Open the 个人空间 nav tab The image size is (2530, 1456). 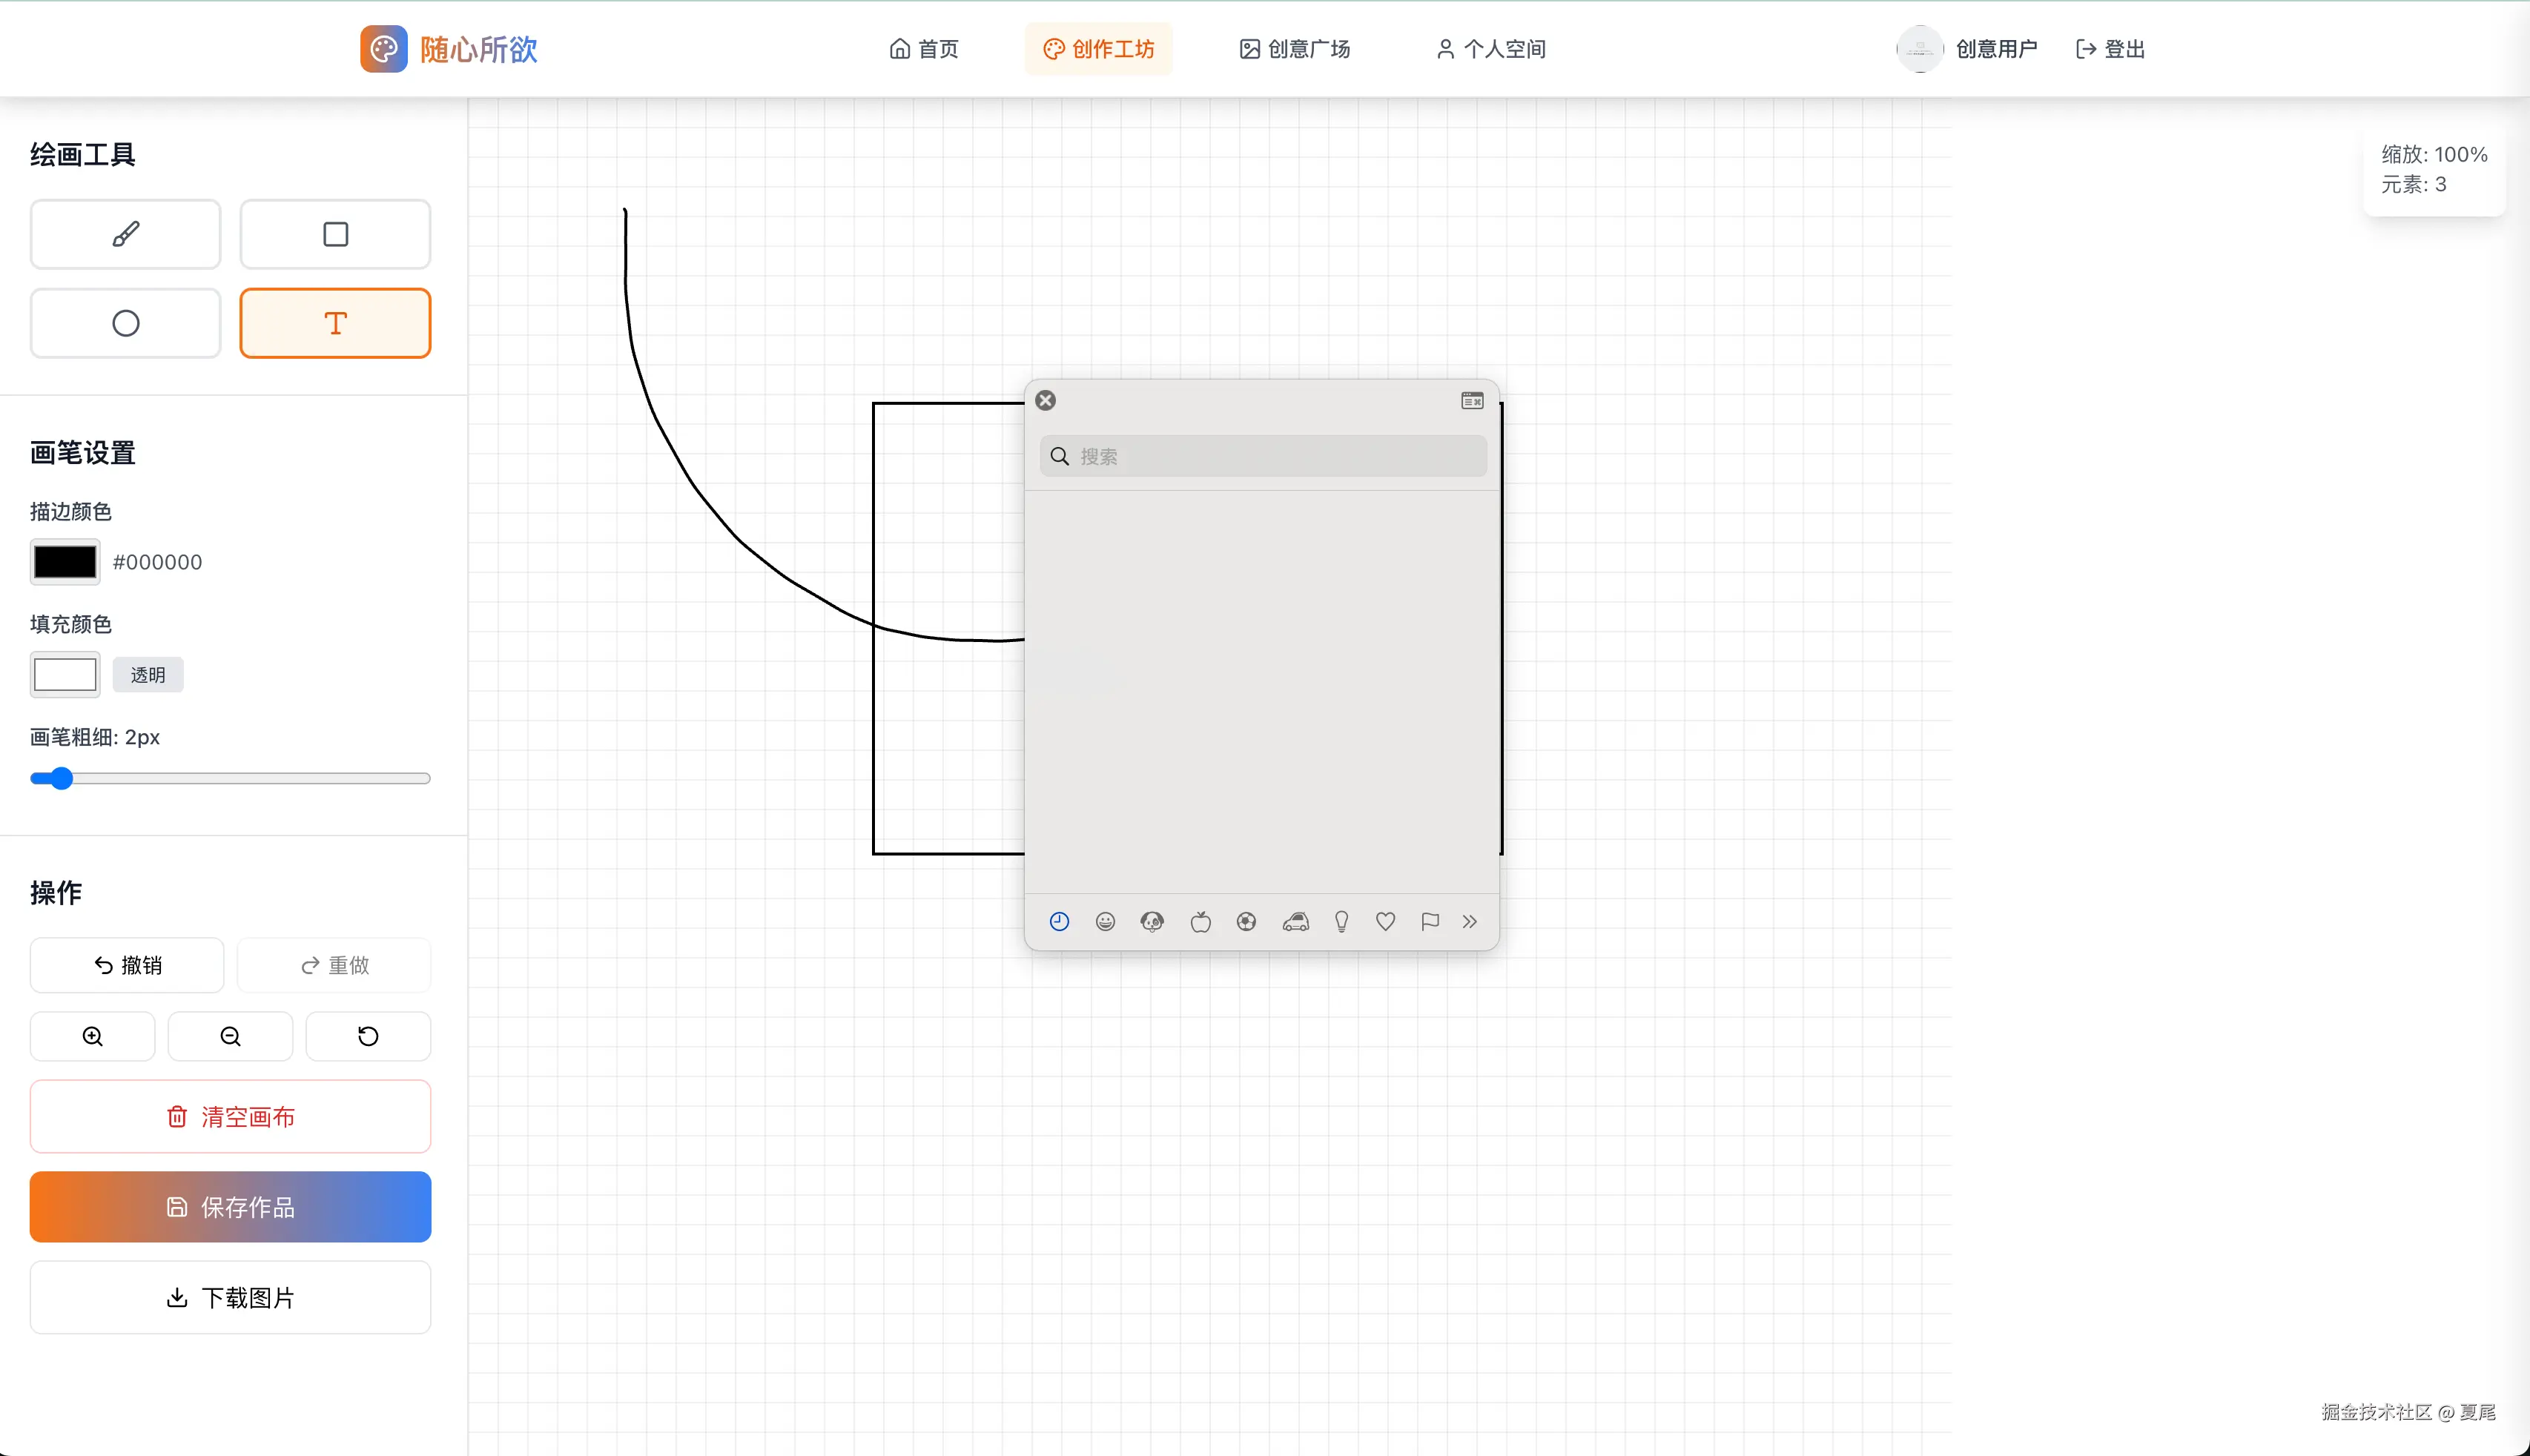pos(1491,49)
